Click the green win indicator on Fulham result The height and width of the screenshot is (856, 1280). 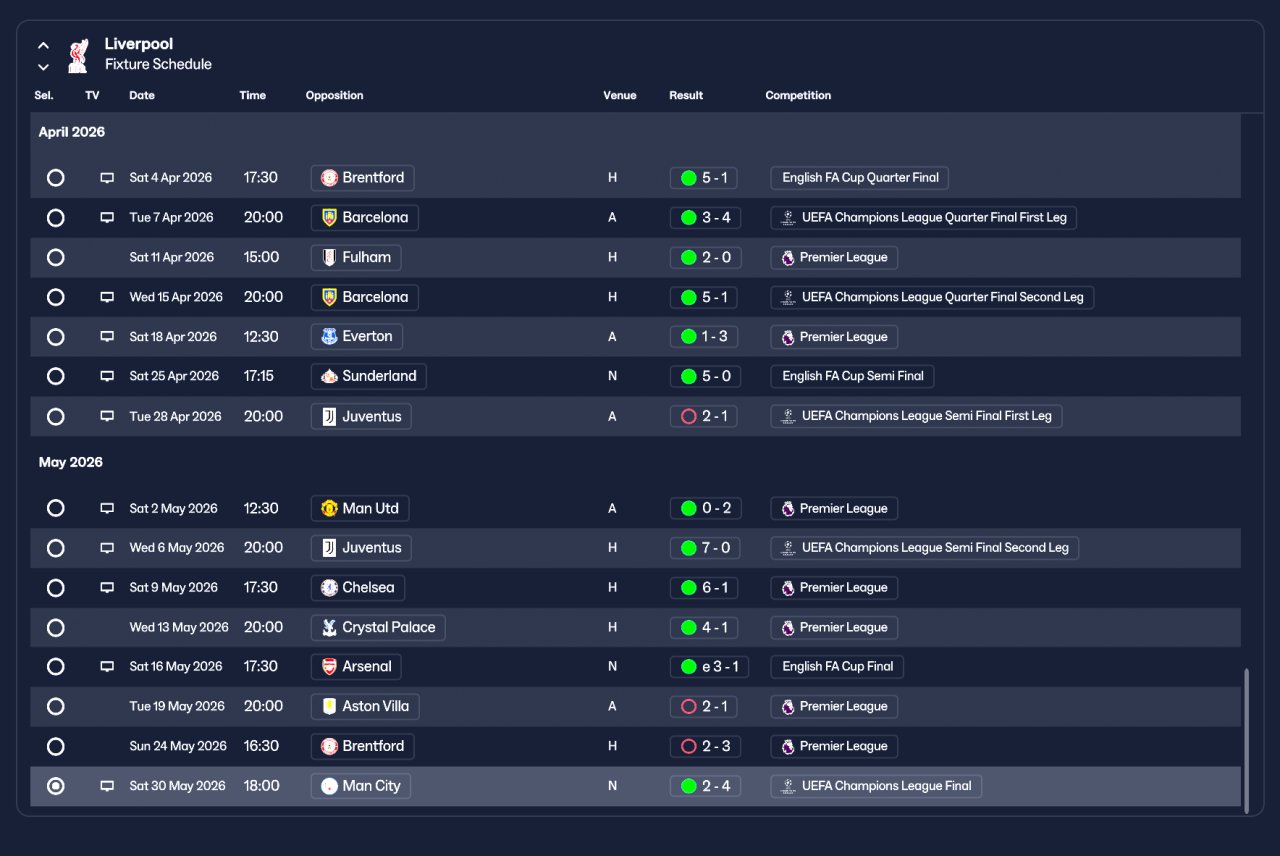[688, 258]
